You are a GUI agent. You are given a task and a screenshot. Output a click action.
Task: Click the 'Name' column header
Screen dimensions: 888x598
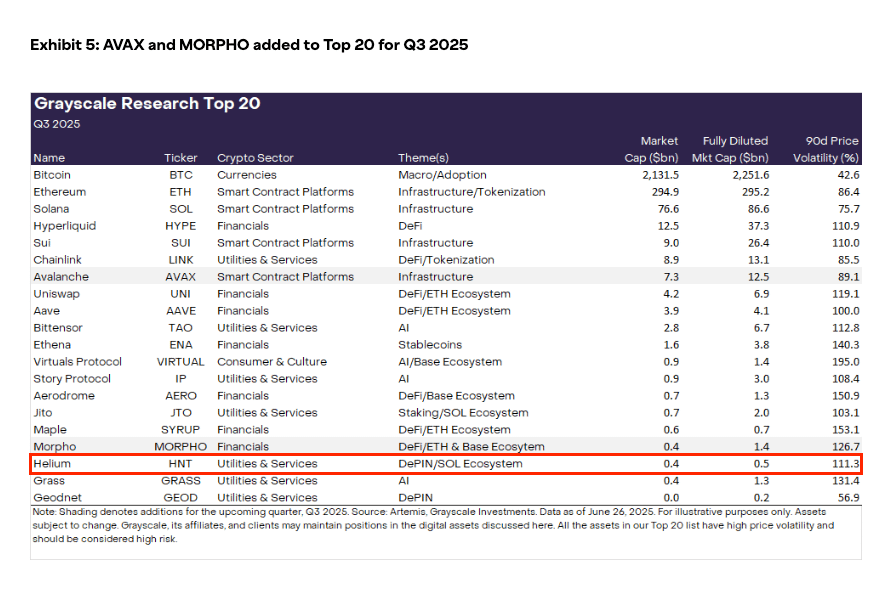(49, 158)
